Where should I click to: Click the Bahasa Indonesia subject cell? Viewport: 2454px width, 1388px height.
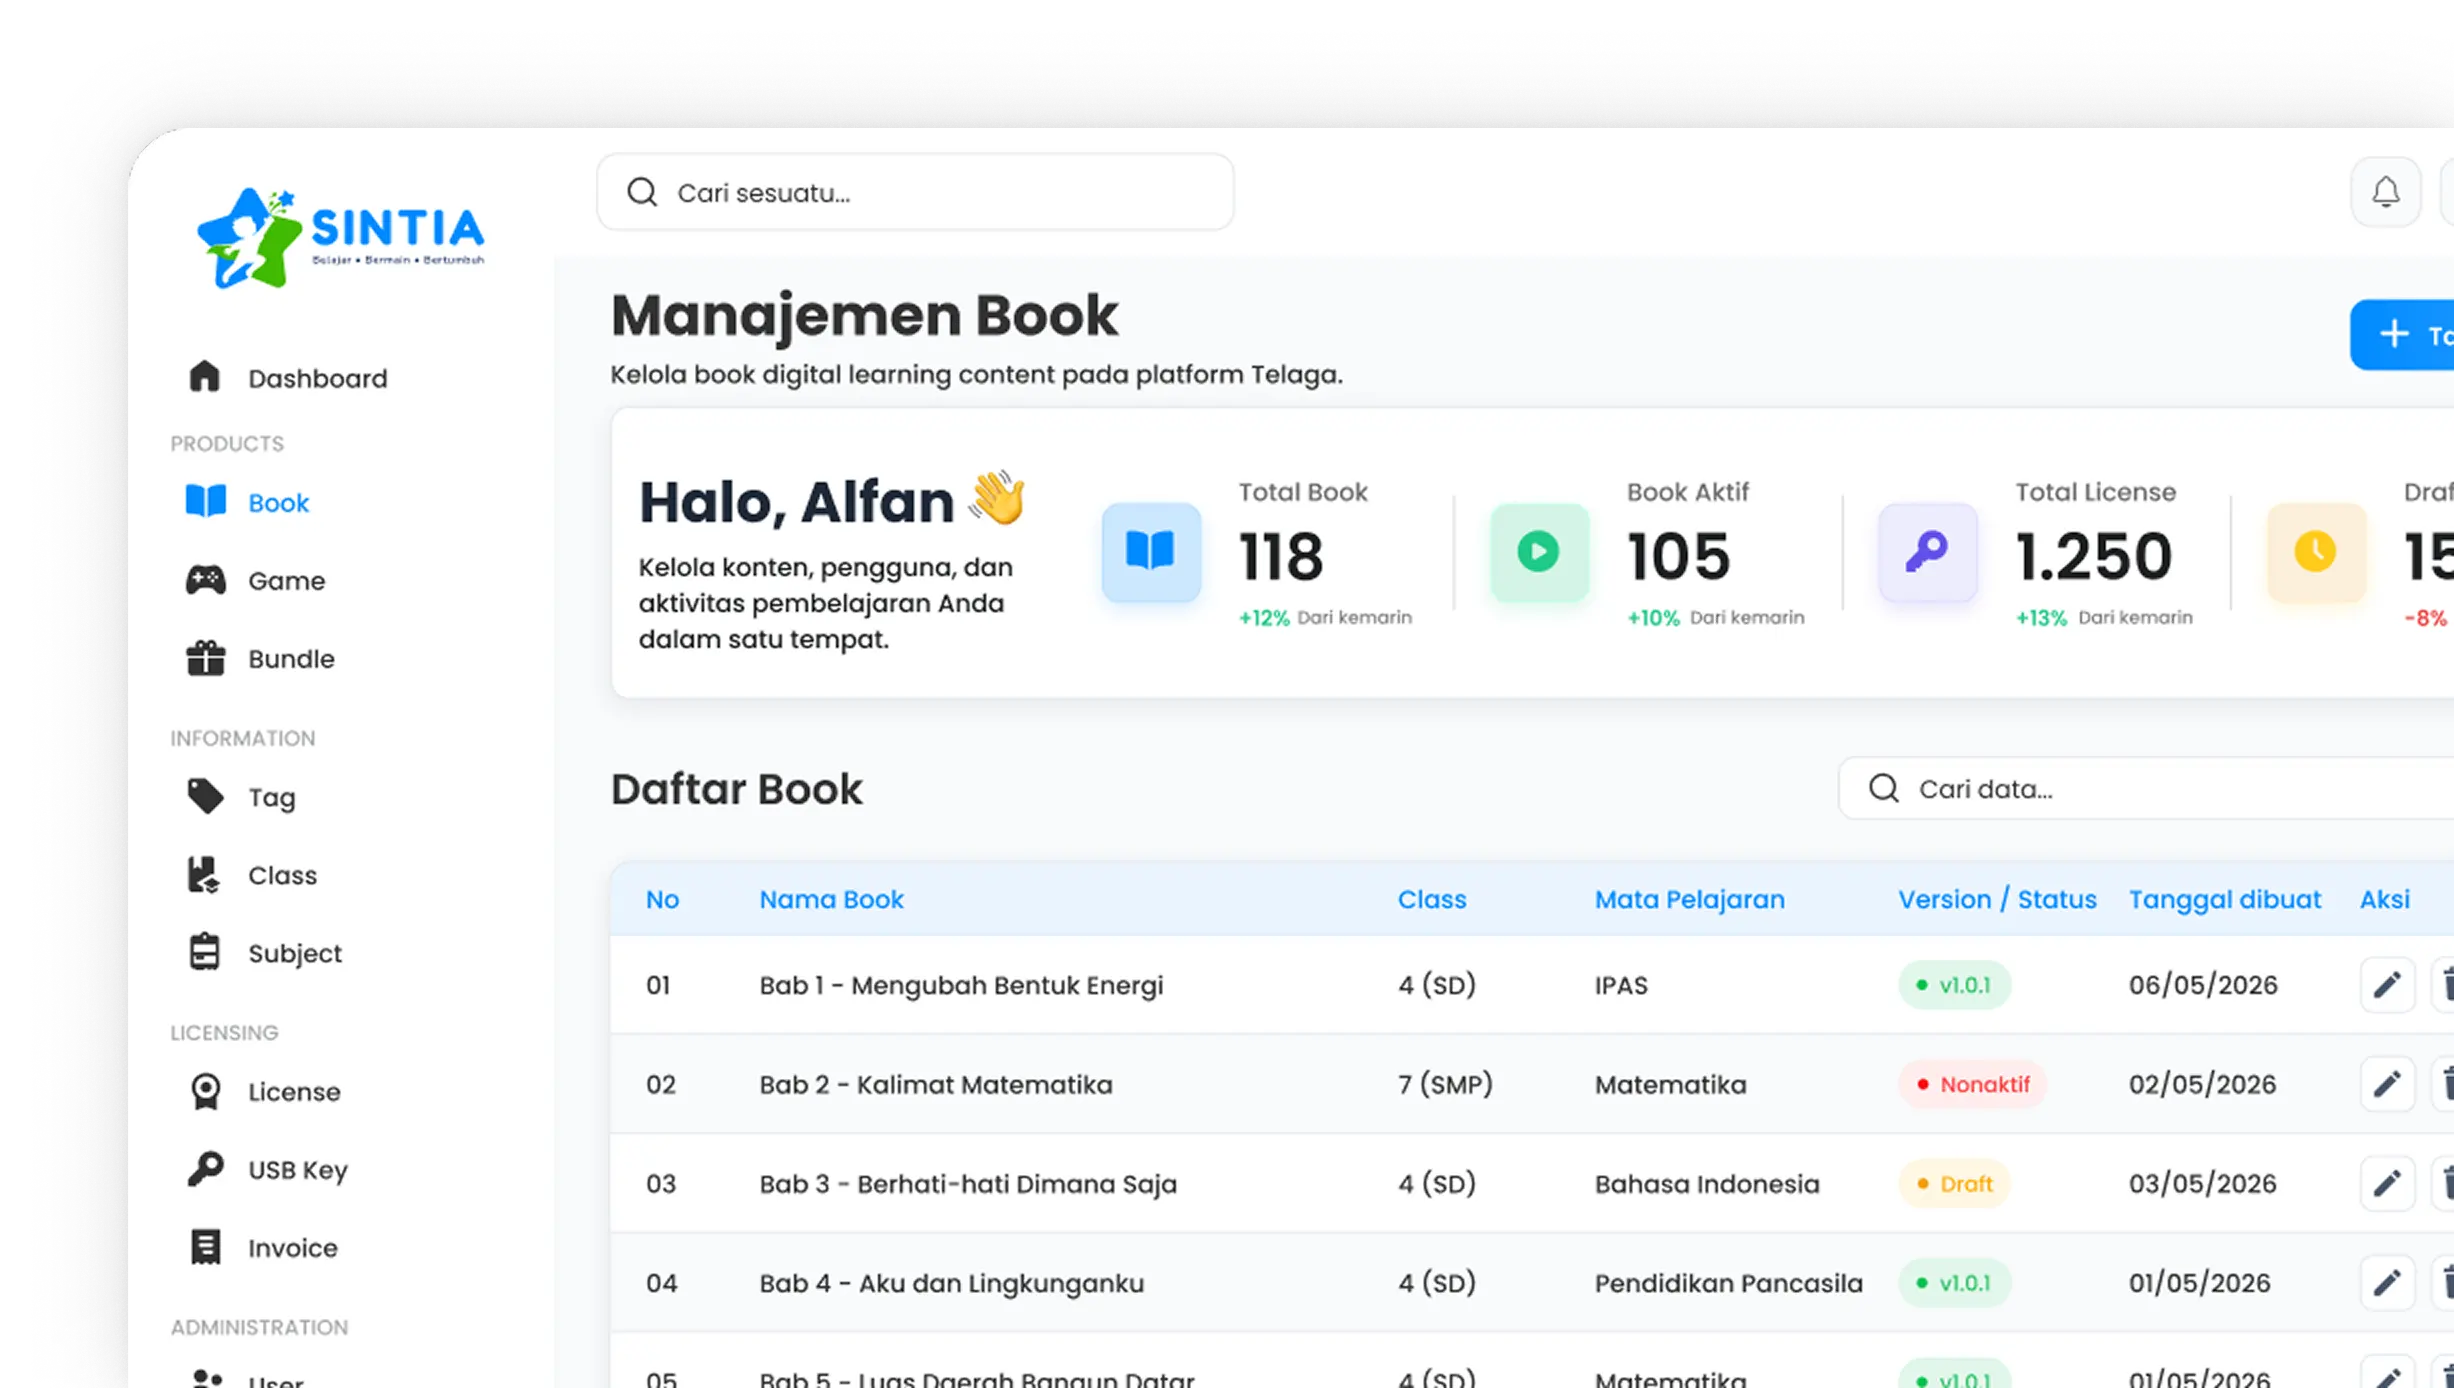pyautogui.click(x=1706, y=1183)
